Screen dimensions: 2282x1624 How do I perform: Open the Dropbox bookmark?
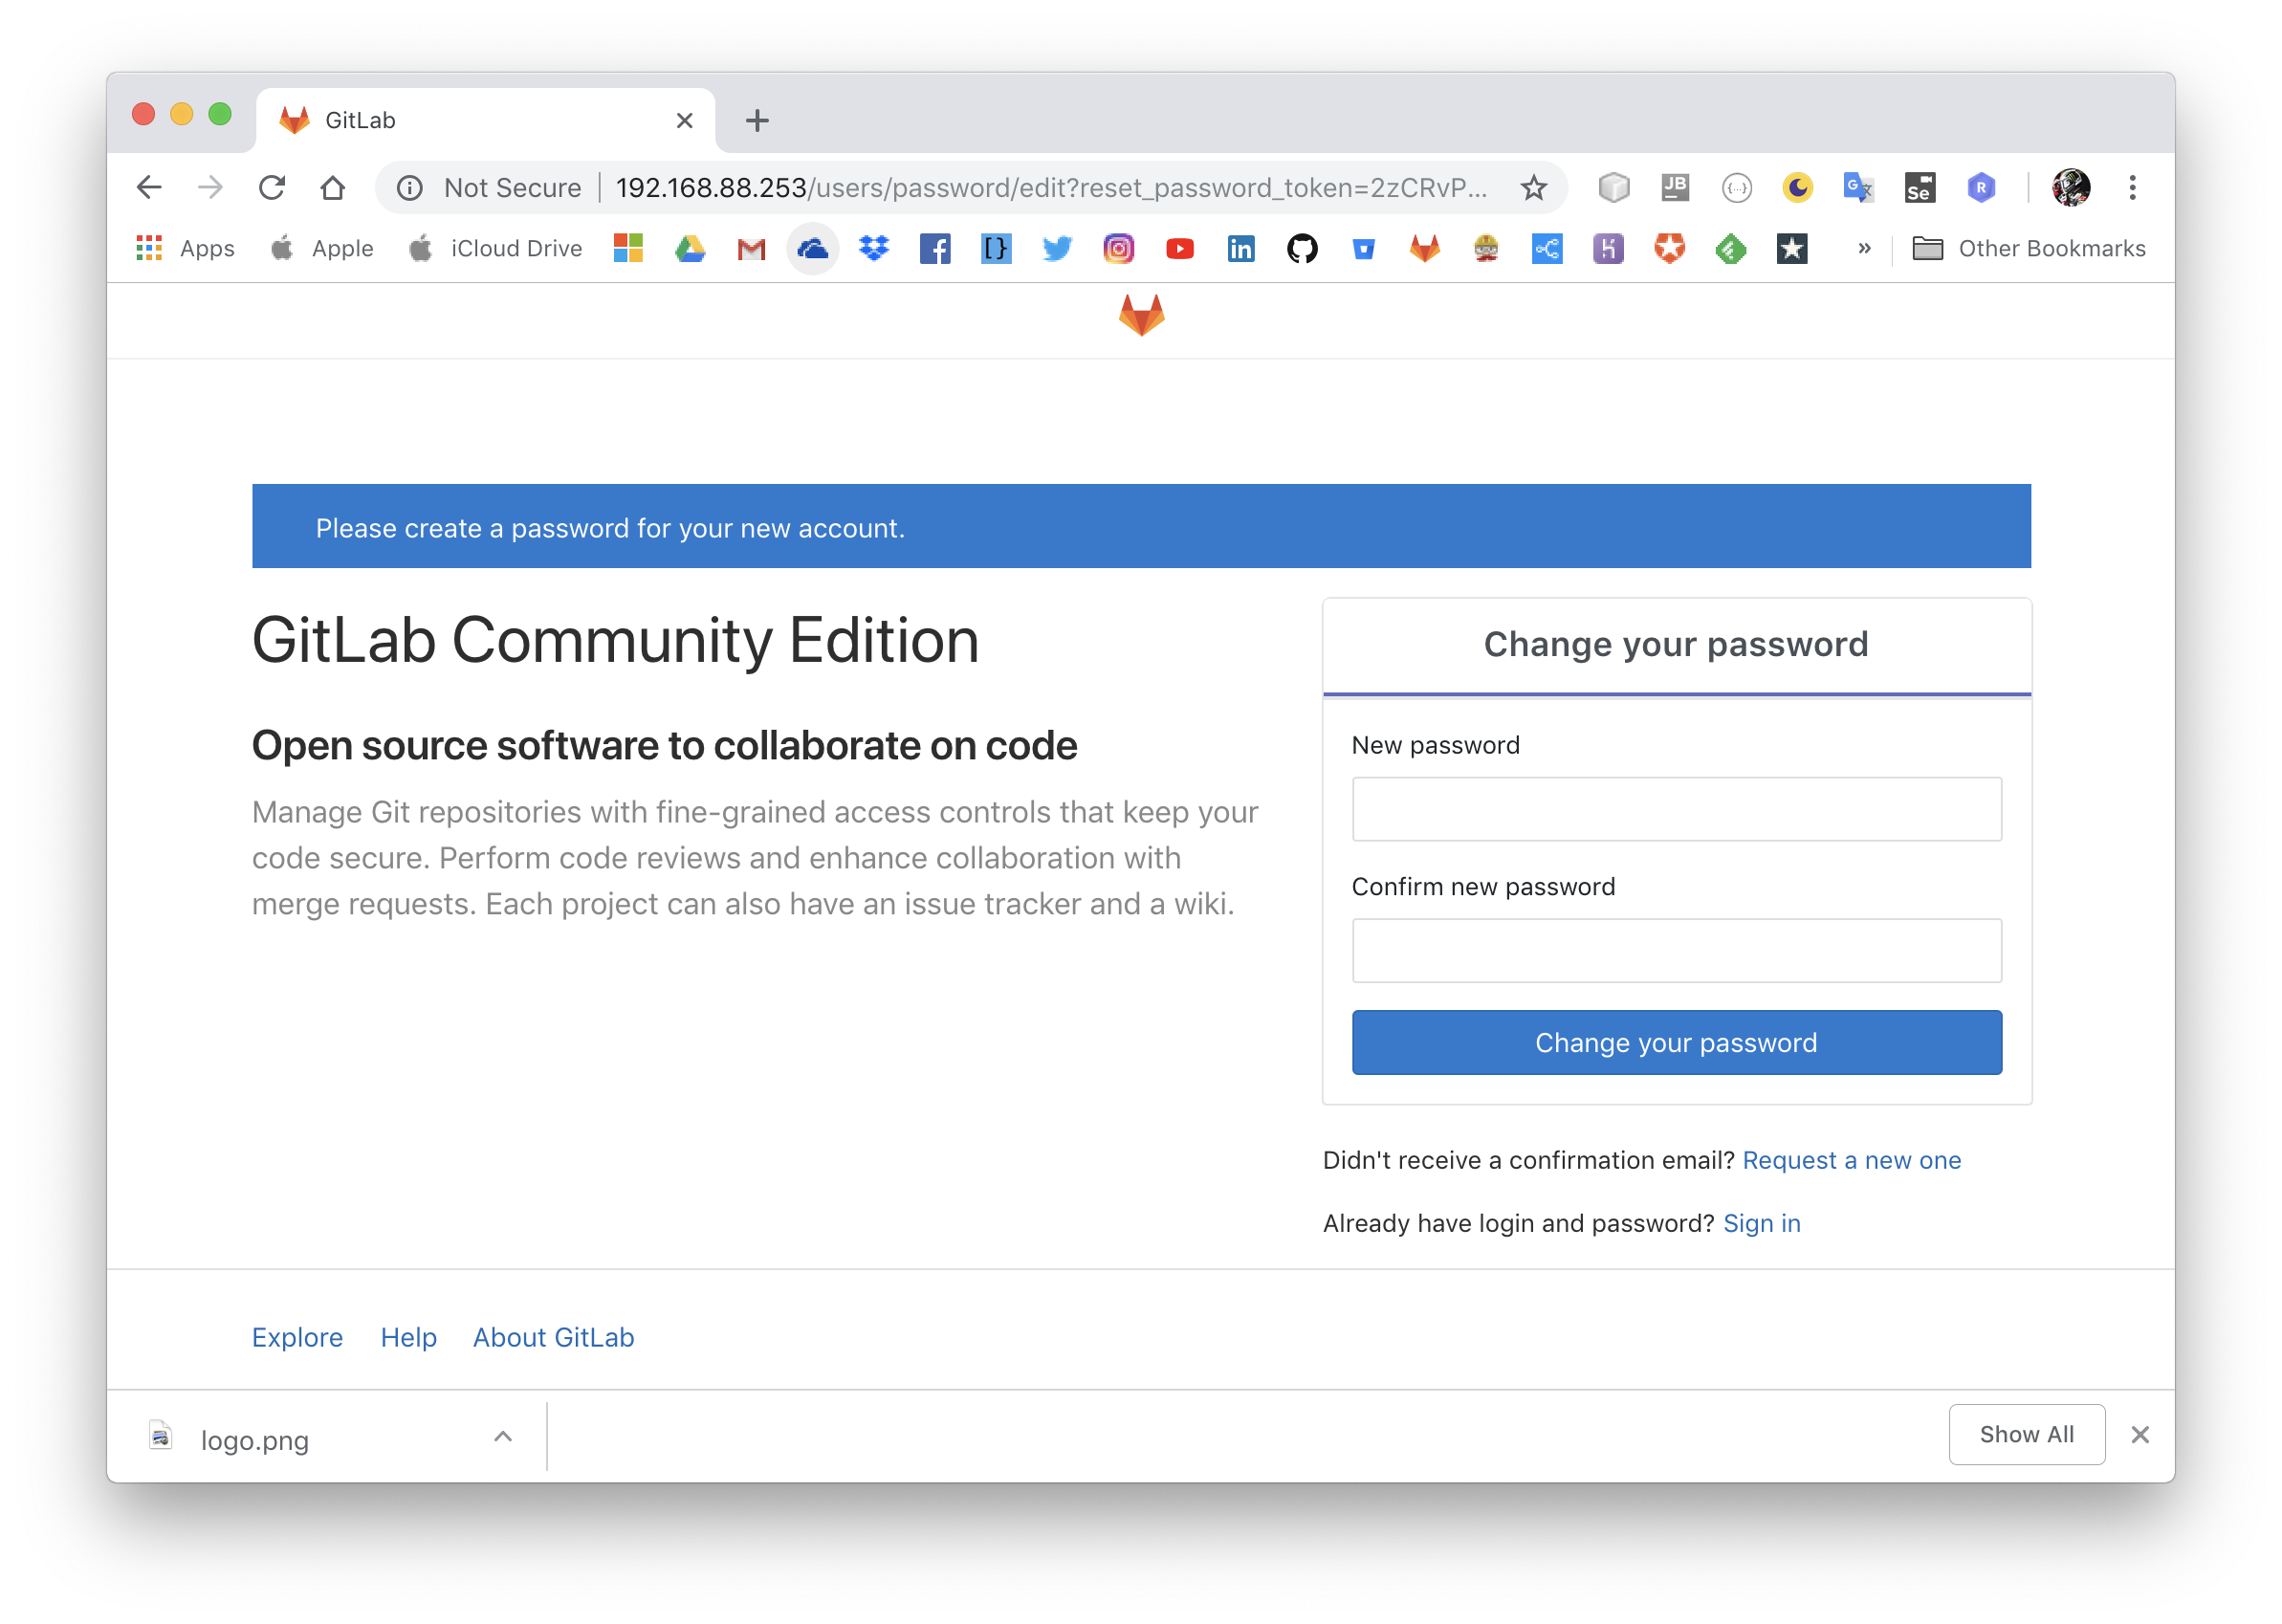point(874,248)
